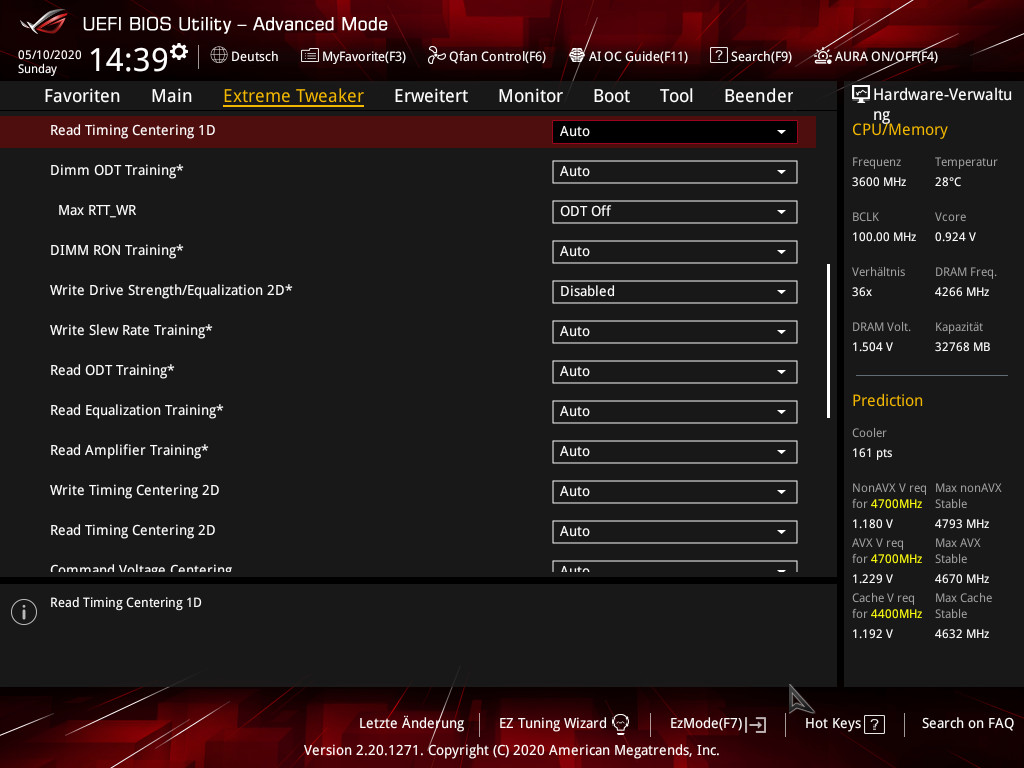This screenshot has height=768, width=1024.
Task: Click the yellow 4400MHz Cache value
Action: (896, 614)
